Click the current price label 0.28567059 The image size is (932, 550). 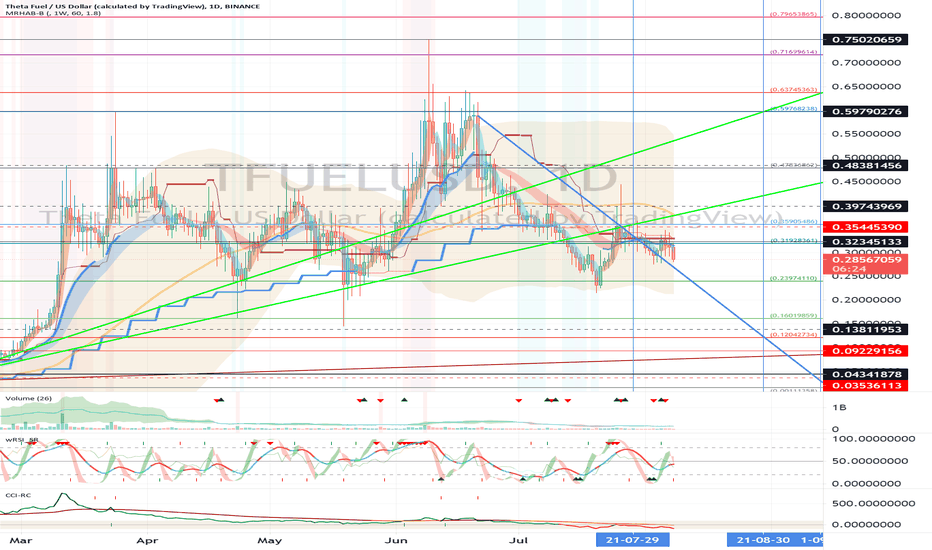click(865, 260)
